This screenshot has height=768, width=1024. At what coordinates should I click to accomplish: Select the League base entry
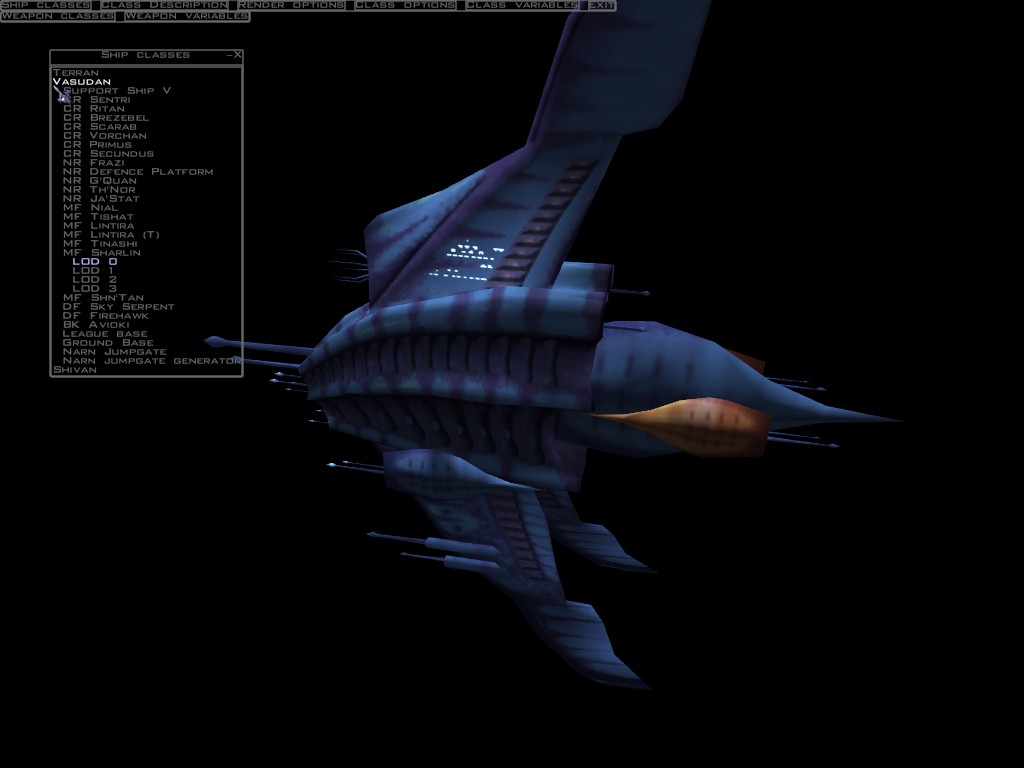[105, 333]
